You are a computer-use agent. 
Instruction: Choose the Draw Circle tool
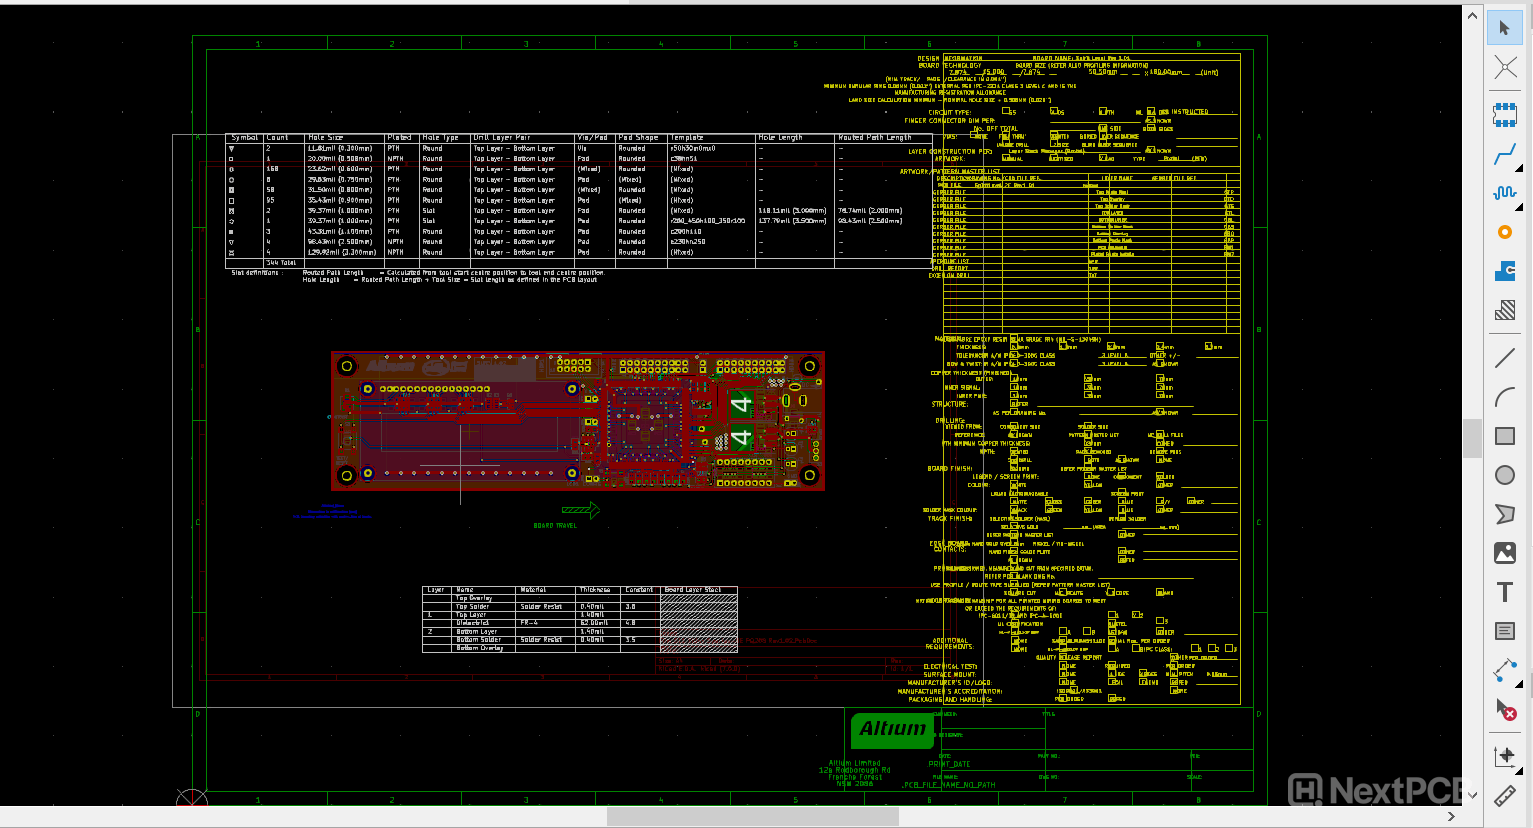pyautogui.click(x=1505, y=475)
